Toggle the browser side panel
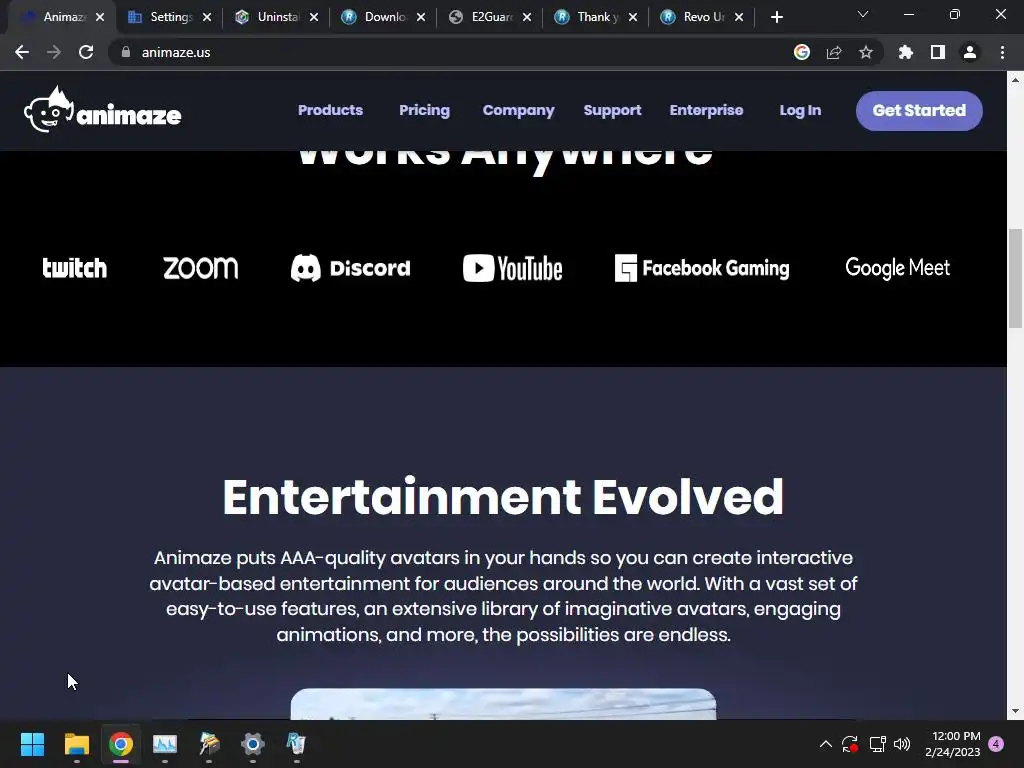This screenshot has width=1024, height=768. point(938,52)
